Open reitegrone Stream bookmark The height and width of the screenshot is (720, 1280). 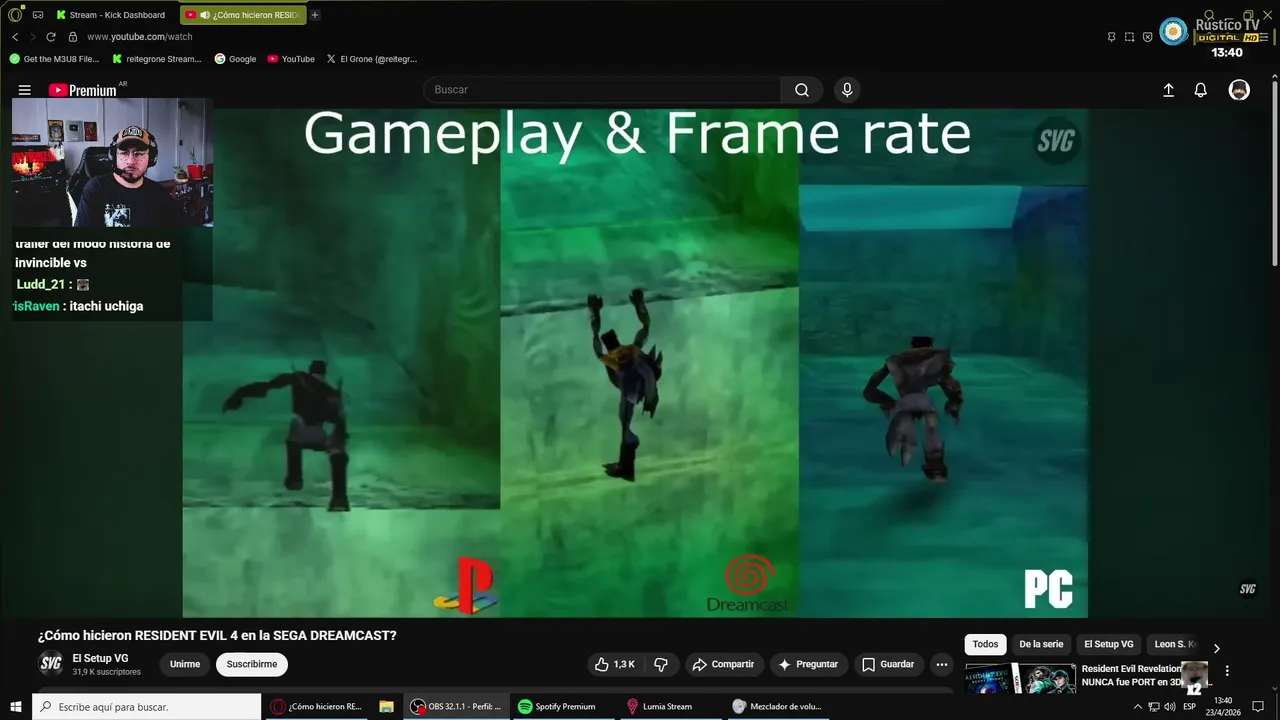[157, 59]
